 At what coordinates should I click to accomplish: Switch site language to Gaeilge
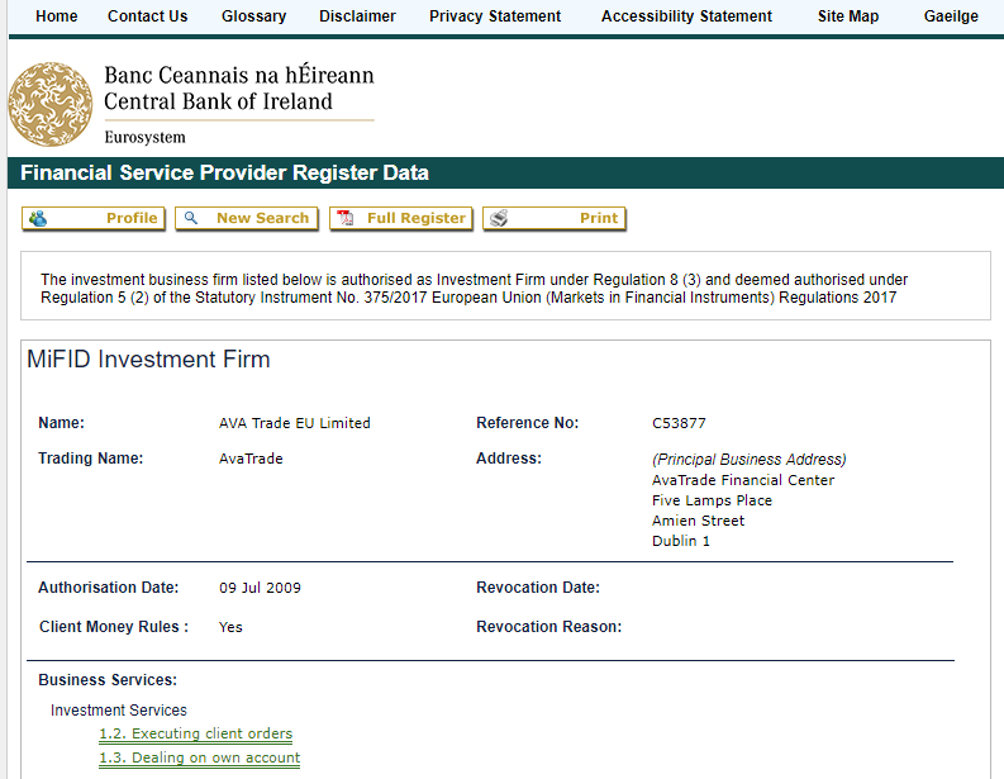click(950, 16)
